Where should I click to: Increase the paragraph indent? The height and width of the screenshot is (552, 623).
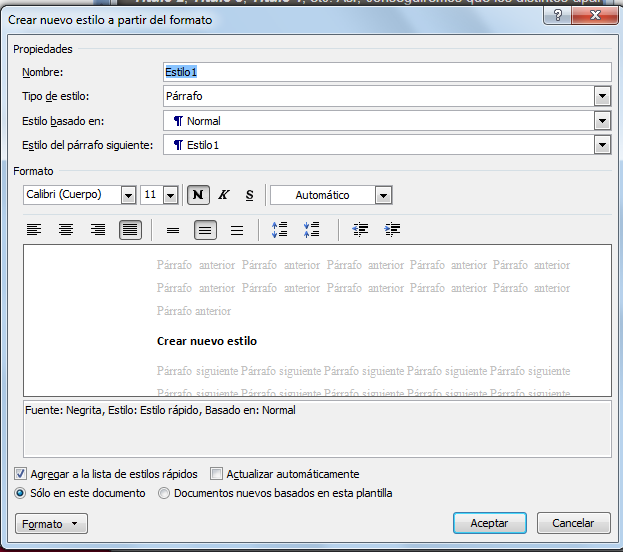[392, 230]
